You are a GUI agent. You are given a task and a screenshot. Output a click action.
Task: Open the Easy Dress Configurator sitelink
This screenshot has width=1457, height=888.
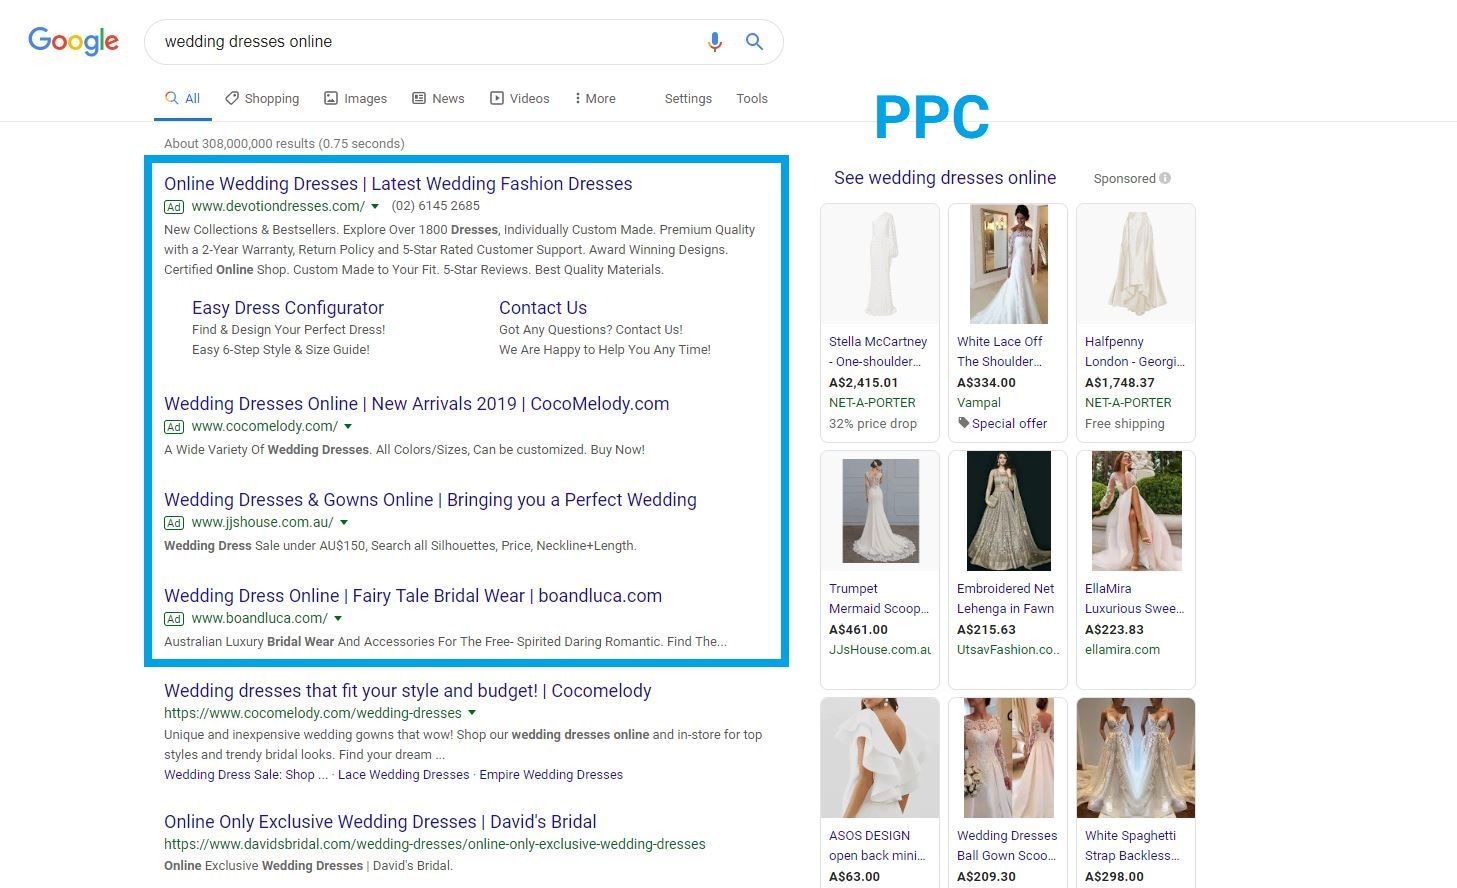(x=288, y=308)
